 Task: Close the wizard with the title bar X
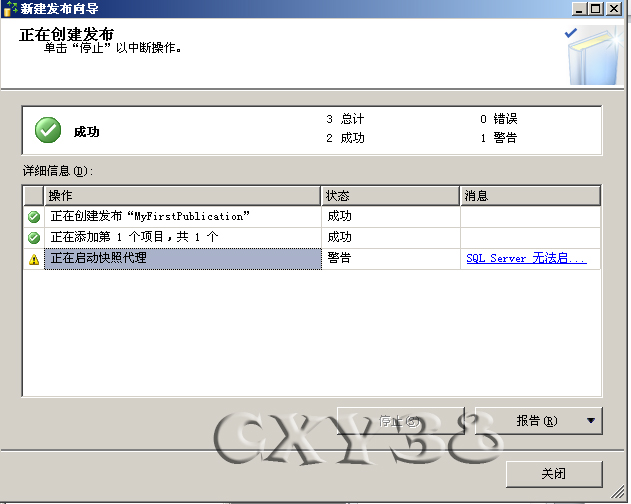pos(618,8)
